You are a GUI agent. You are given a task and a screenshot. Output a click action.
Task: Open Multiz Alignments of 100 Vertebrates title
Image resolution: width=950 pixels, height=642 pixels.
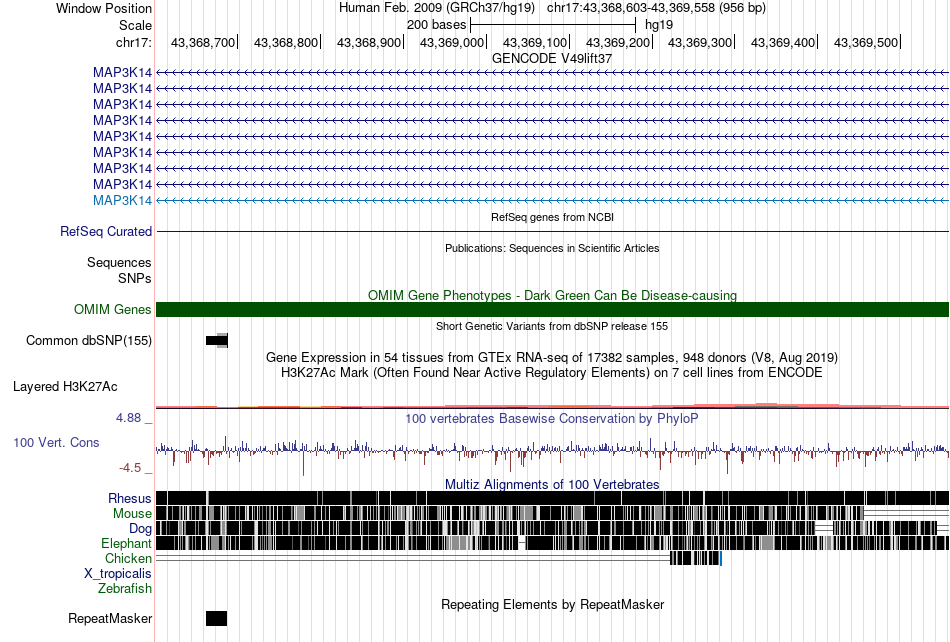click(x=552, y=485)
